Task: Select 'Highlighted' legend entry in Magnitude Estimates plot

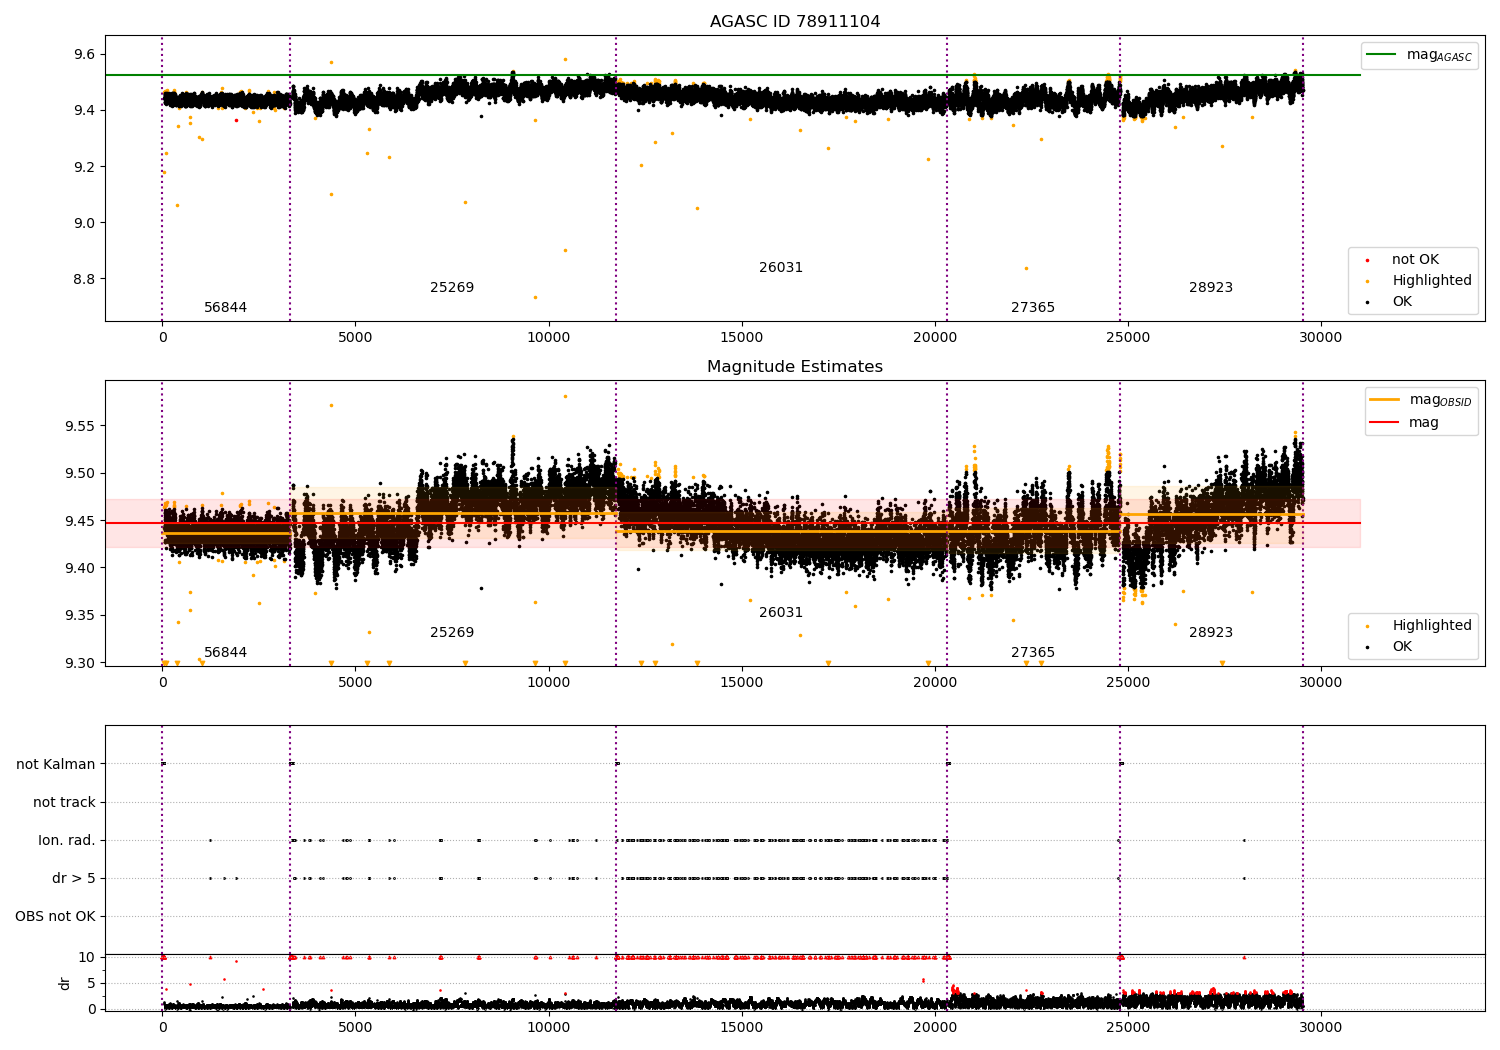Action: pos(1432,626)
